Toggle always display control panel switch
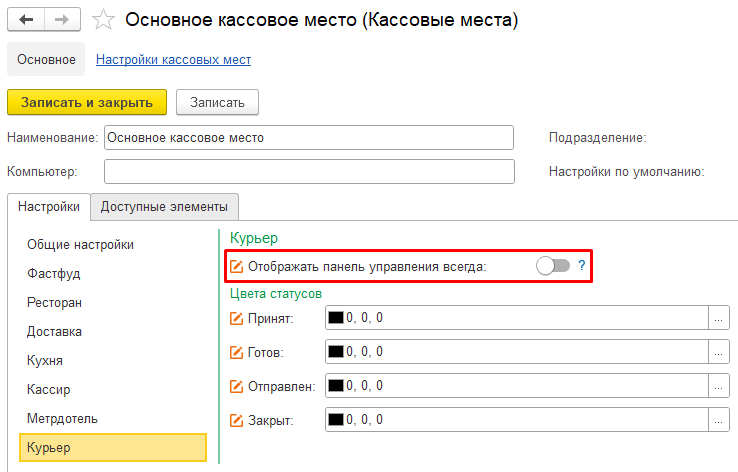The width and height of the screenshot is (738, 472). (553, 266)
